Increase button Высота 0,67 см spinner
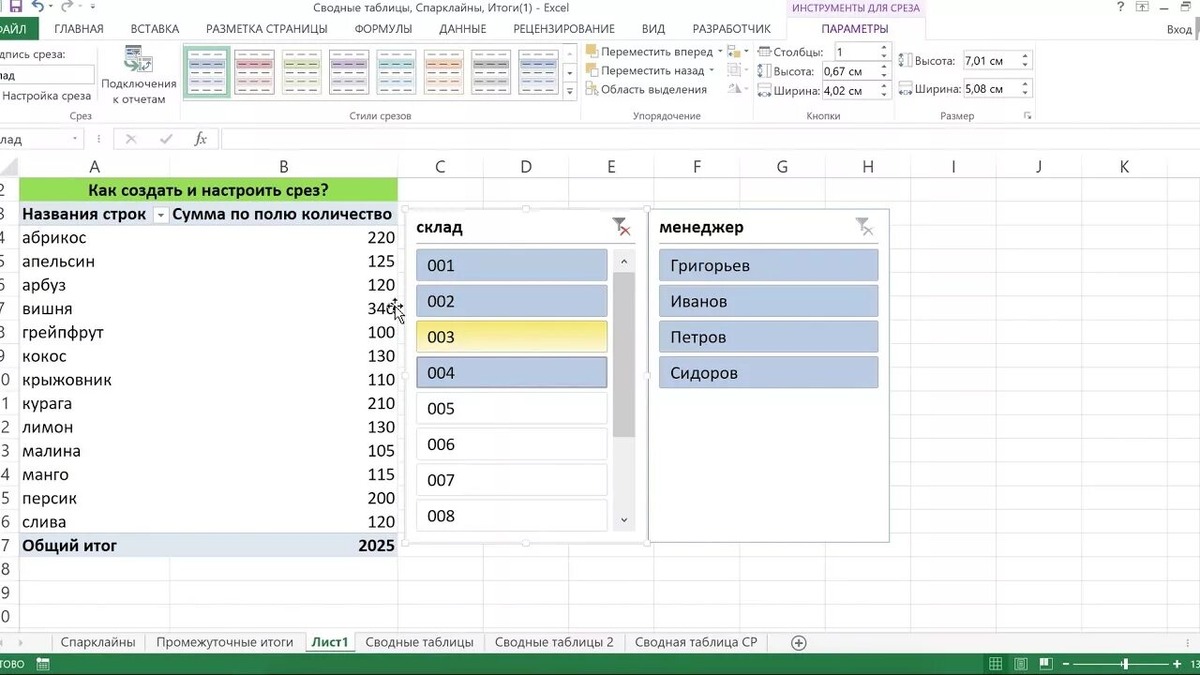 click(x=884, y=67)
